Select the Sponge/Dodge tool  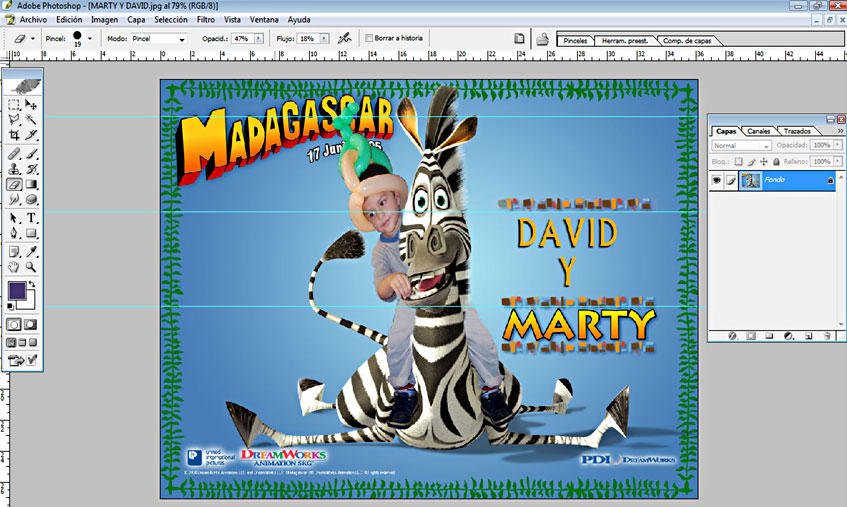coord(31,199)
